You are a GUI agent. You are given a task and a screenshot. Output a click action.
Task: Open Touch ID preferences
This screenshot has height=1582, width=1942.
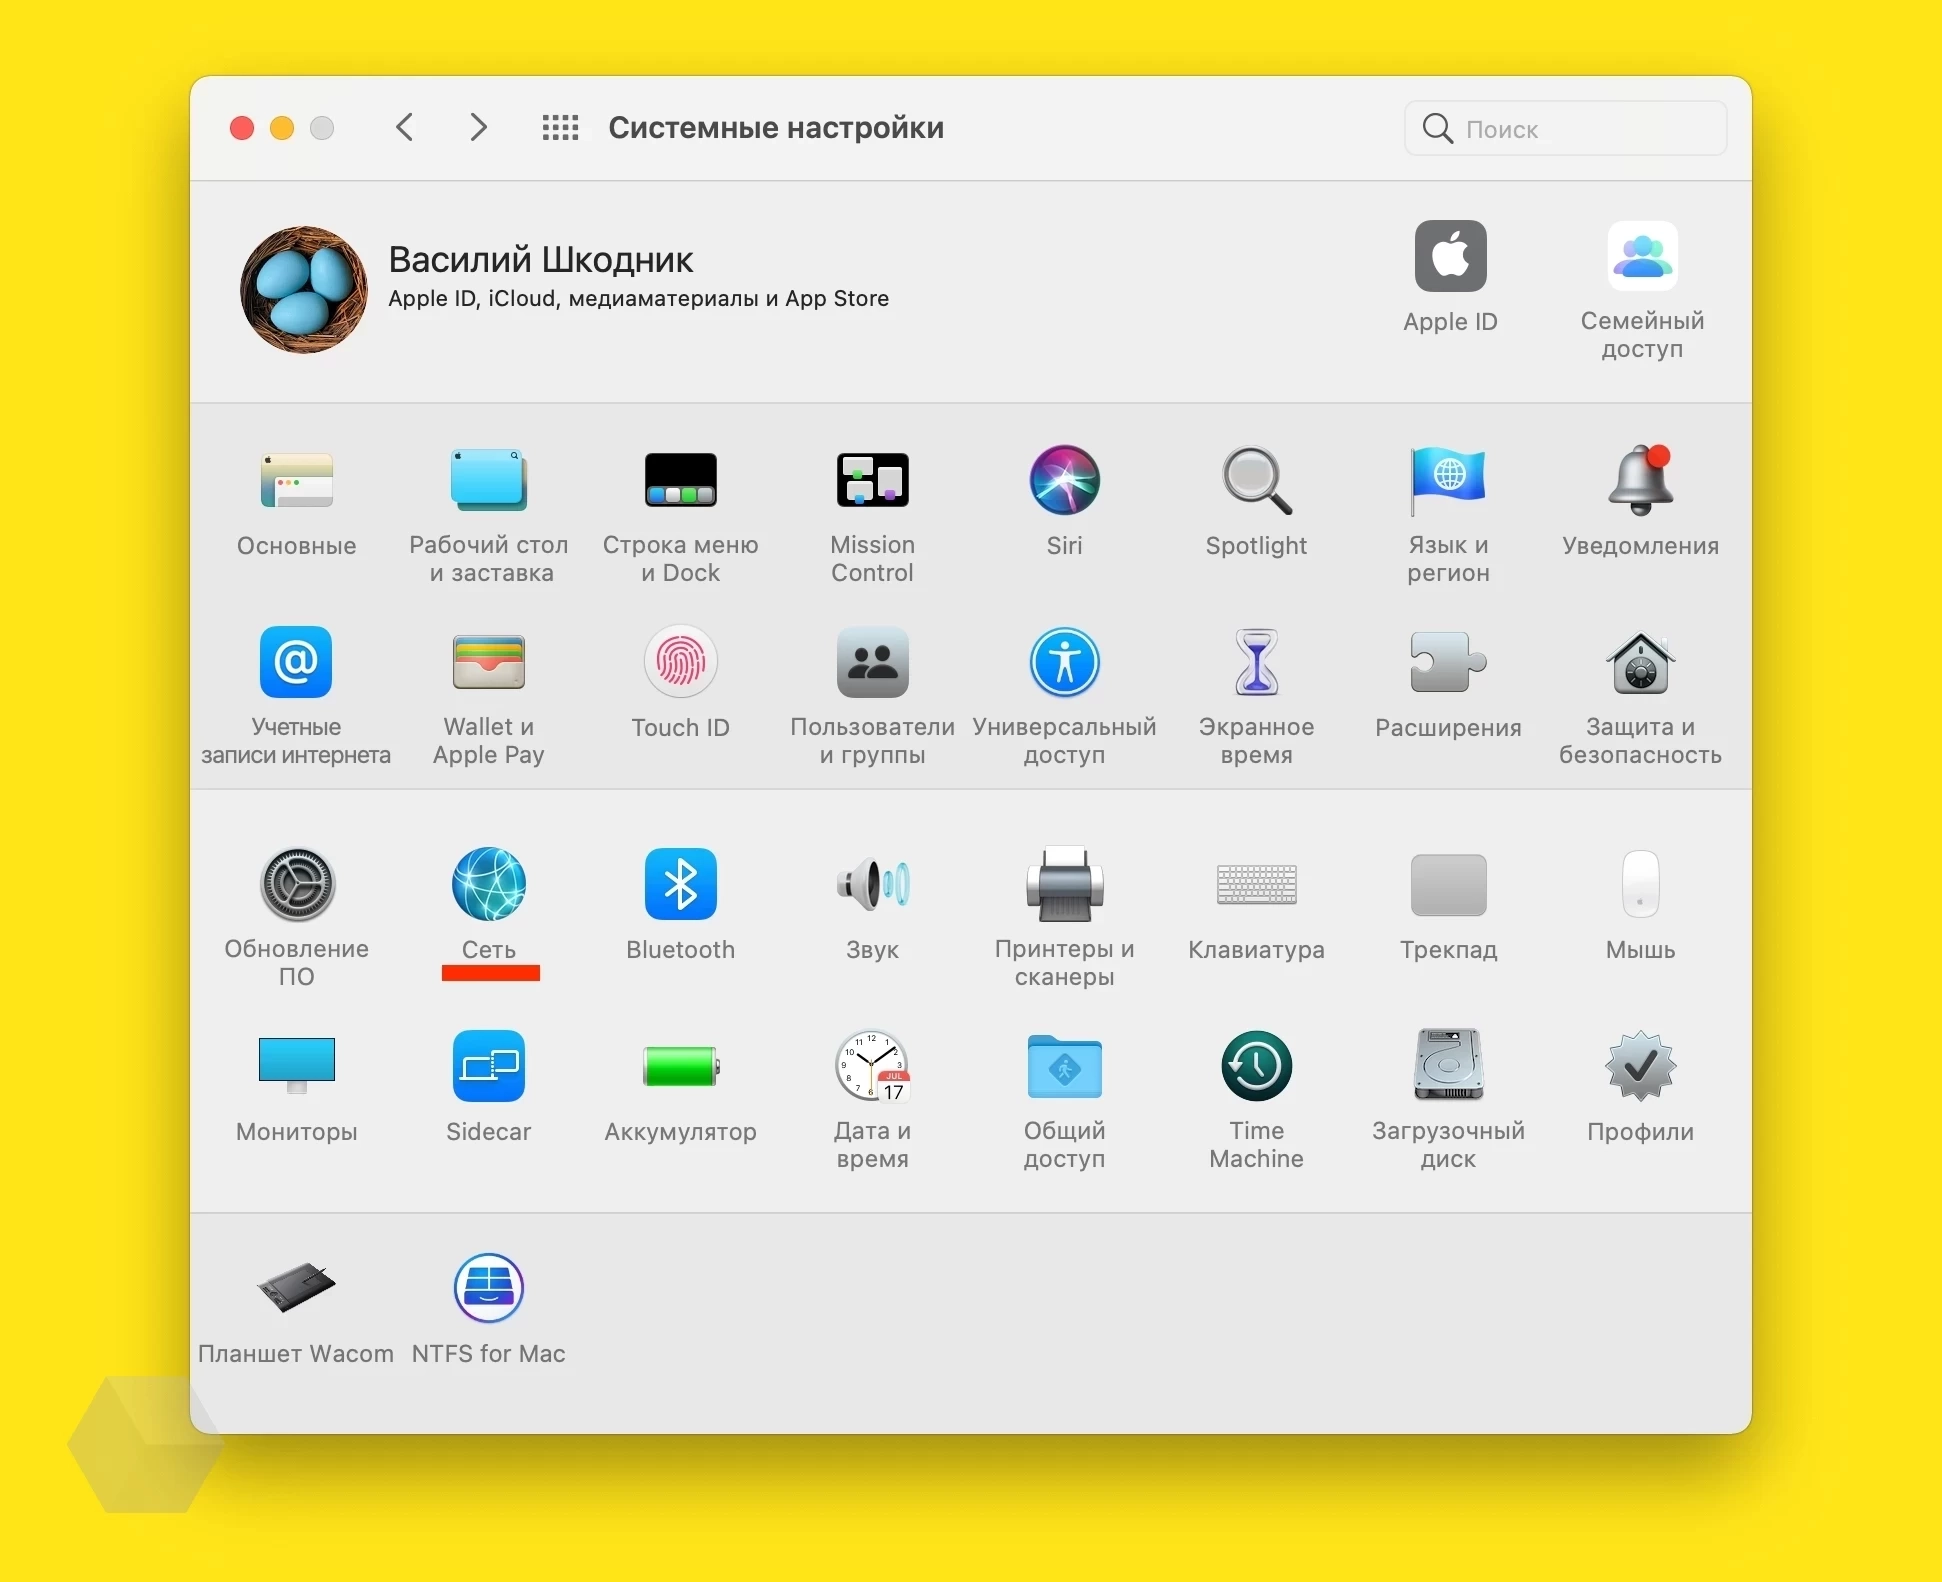tap(680, 662)
